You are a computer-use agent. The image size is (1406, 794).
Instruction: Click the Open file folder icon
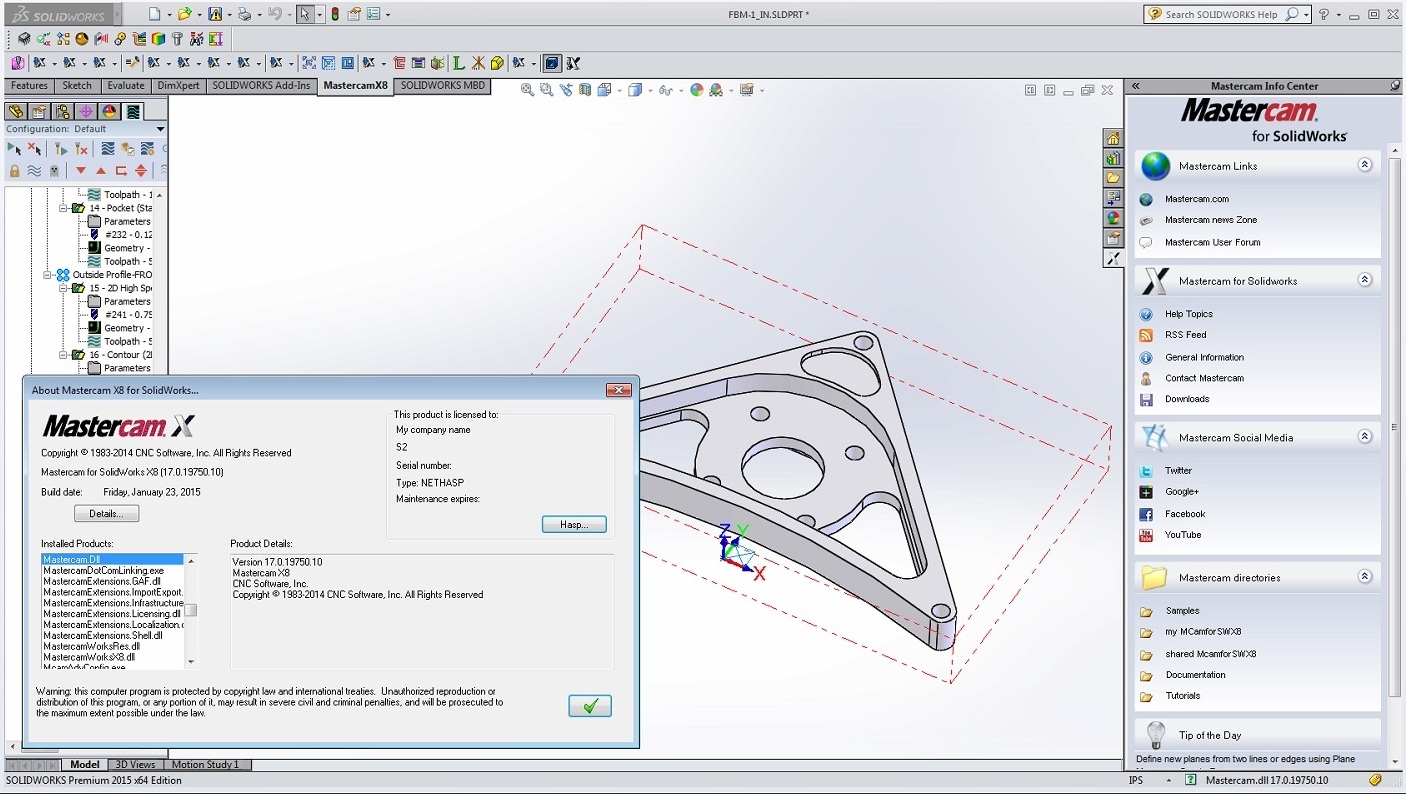184,14
